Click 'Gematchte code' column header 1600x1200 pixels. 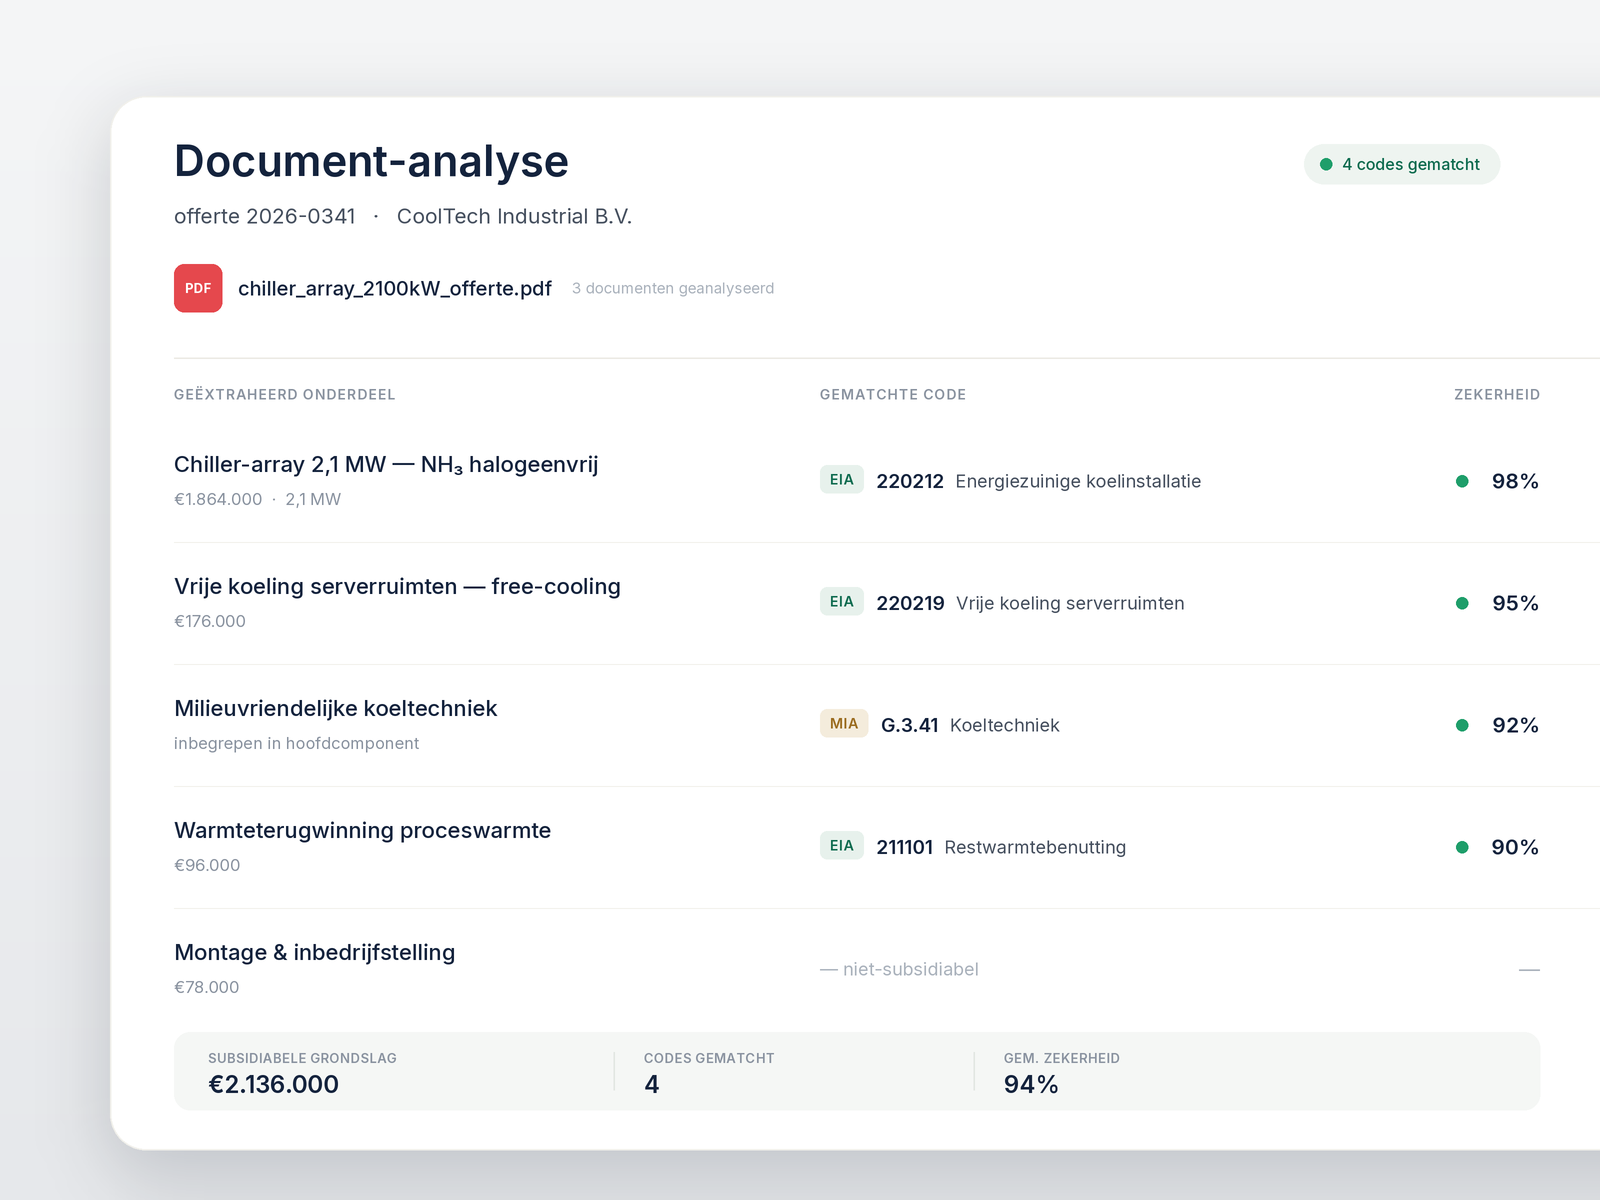click(893, 394)
